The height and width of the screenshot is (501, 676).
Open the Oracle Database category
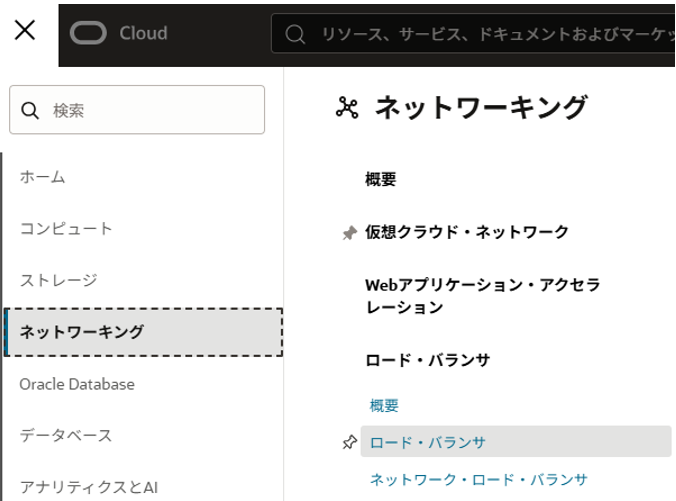(77, 384)
